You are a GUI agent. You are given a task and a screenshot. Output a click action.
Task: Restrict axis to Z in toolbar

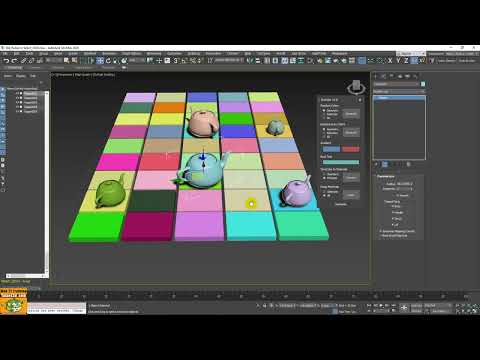click(x=406, y=61)
